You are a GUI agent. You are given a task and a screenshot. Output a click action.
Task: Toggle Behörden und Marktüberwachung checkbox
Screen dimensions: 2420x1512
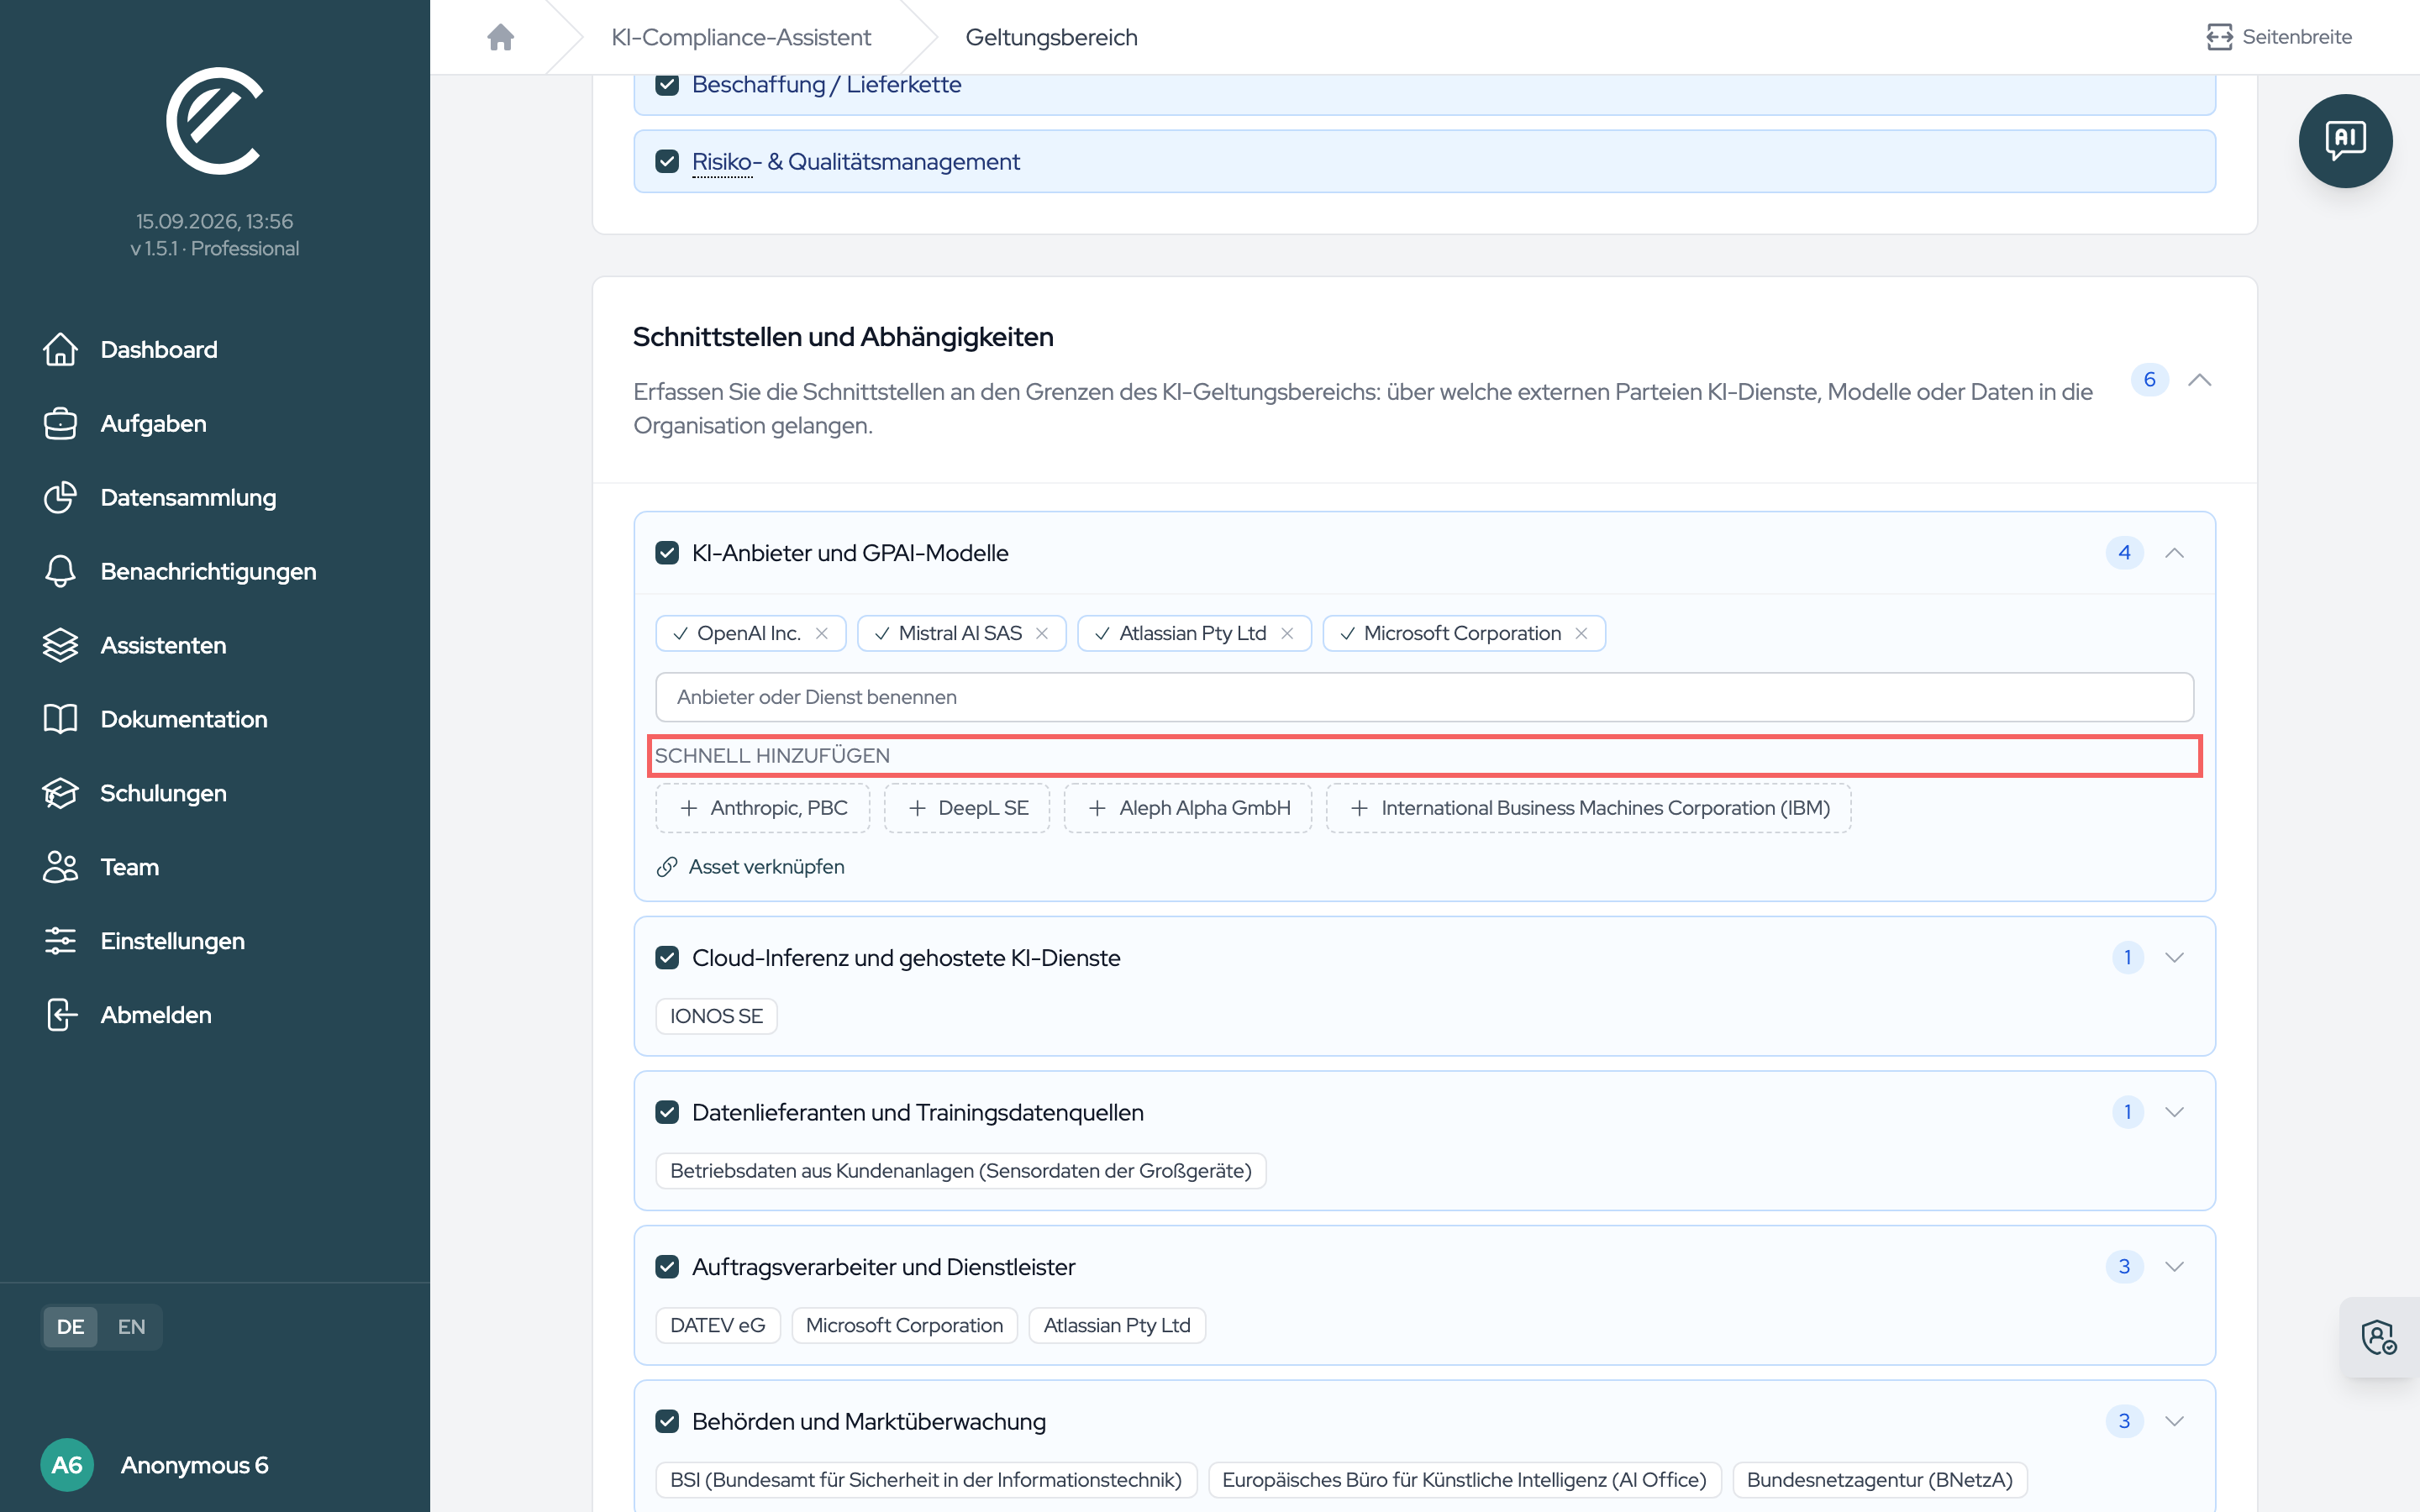(667, 1421)
